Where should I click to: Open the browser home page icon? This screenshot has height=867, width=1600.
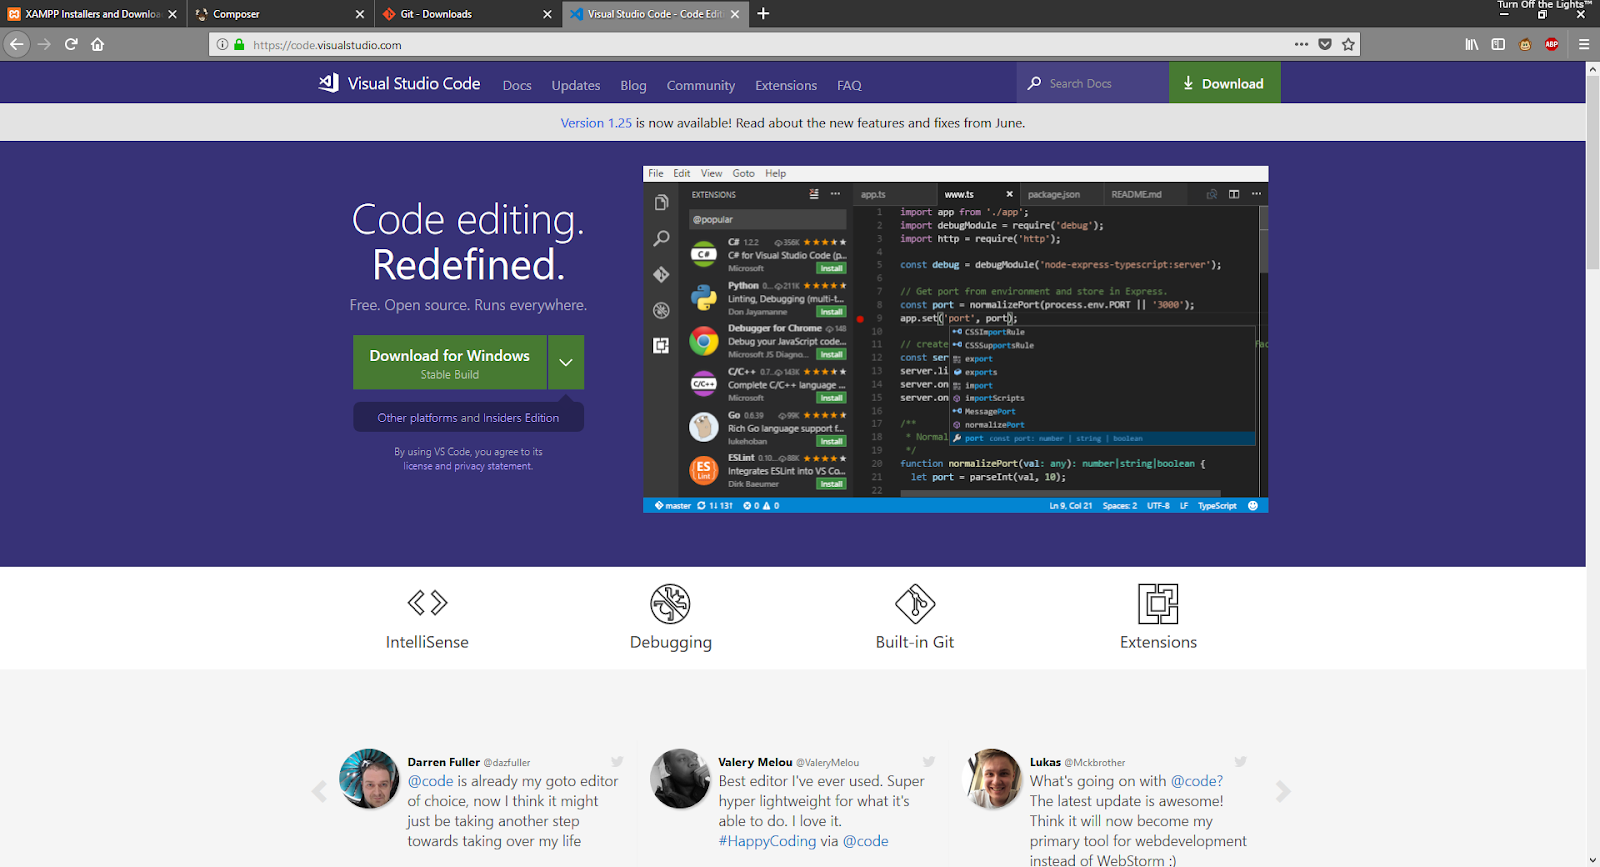(x=97, y=44)
